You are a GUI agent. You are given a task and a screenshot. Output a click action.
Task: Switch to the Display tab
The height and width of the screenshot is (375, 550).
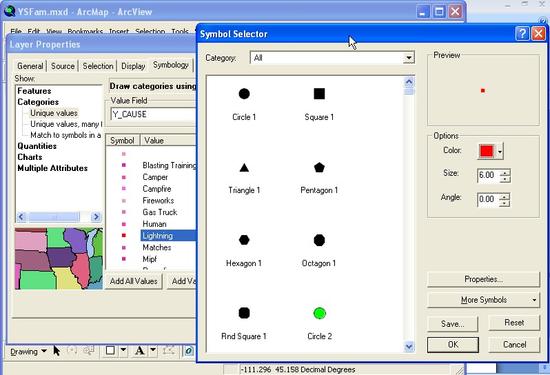pyautogui.click(x=133, y=66)
